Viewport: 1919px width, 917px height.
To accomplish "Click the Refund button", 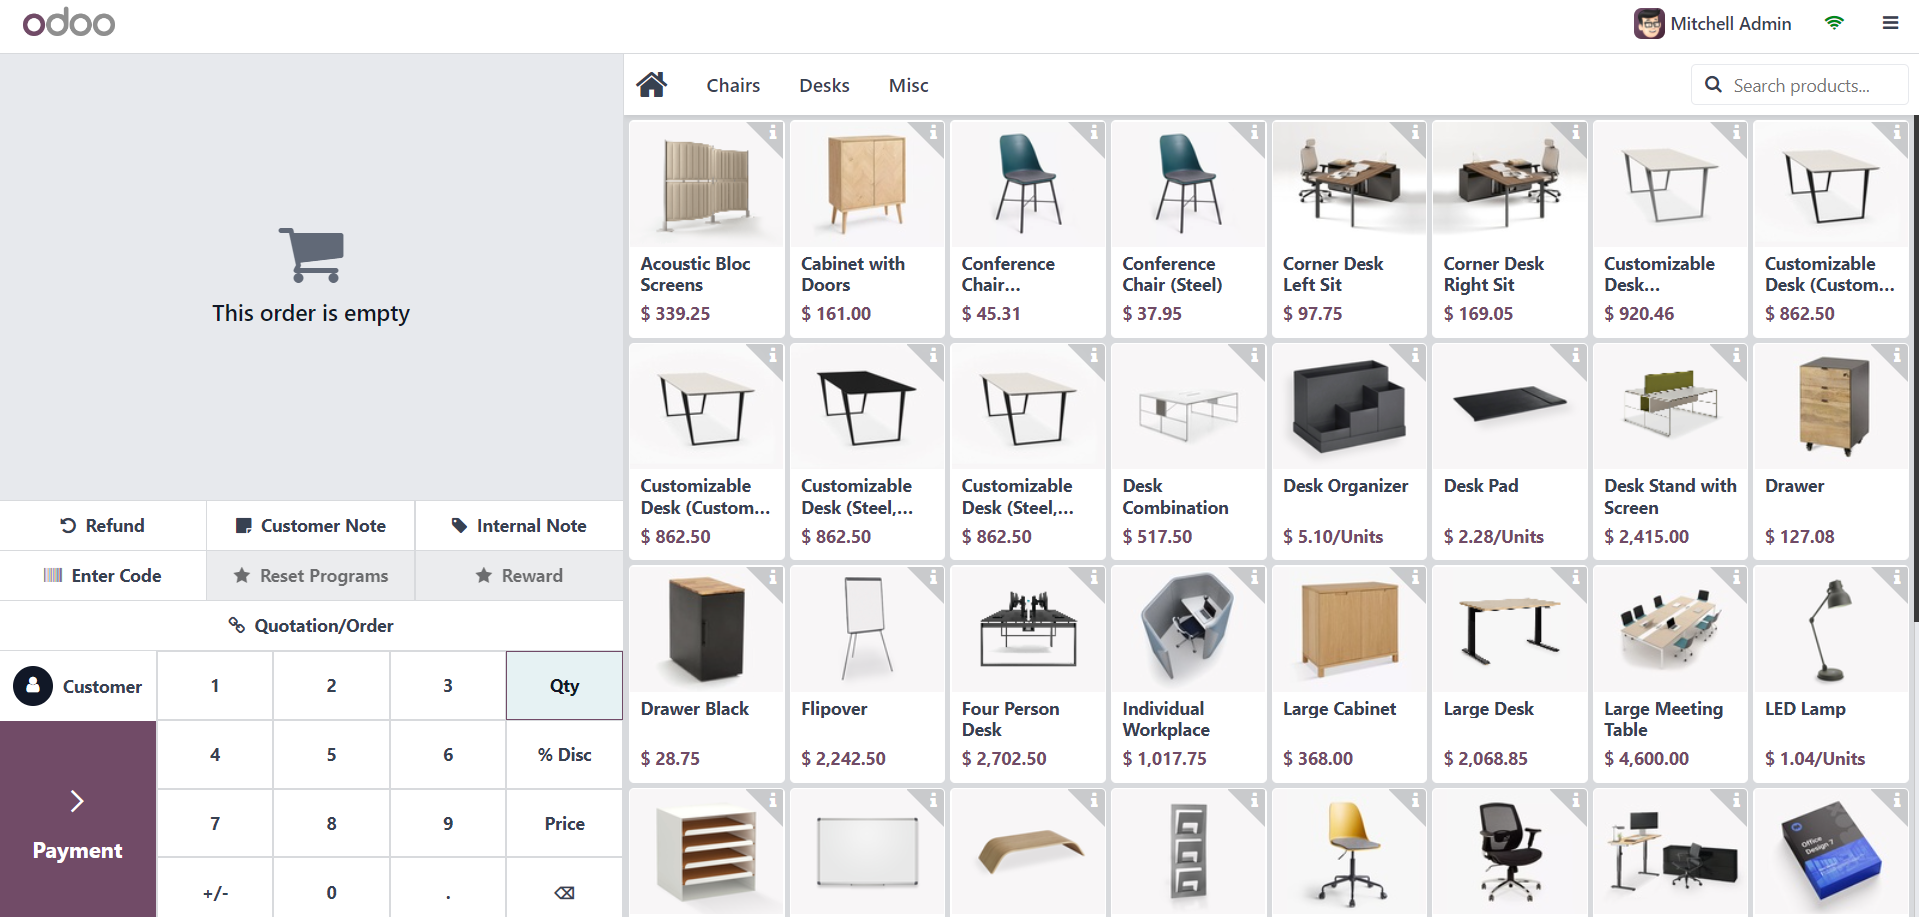I will 103,525.
